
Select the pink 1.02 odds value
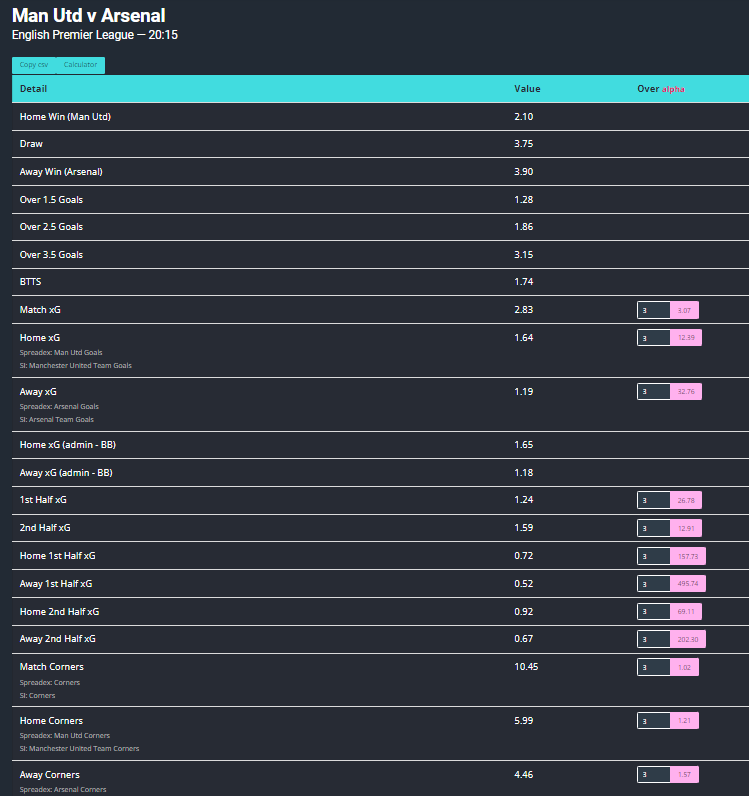click(685, 668)
